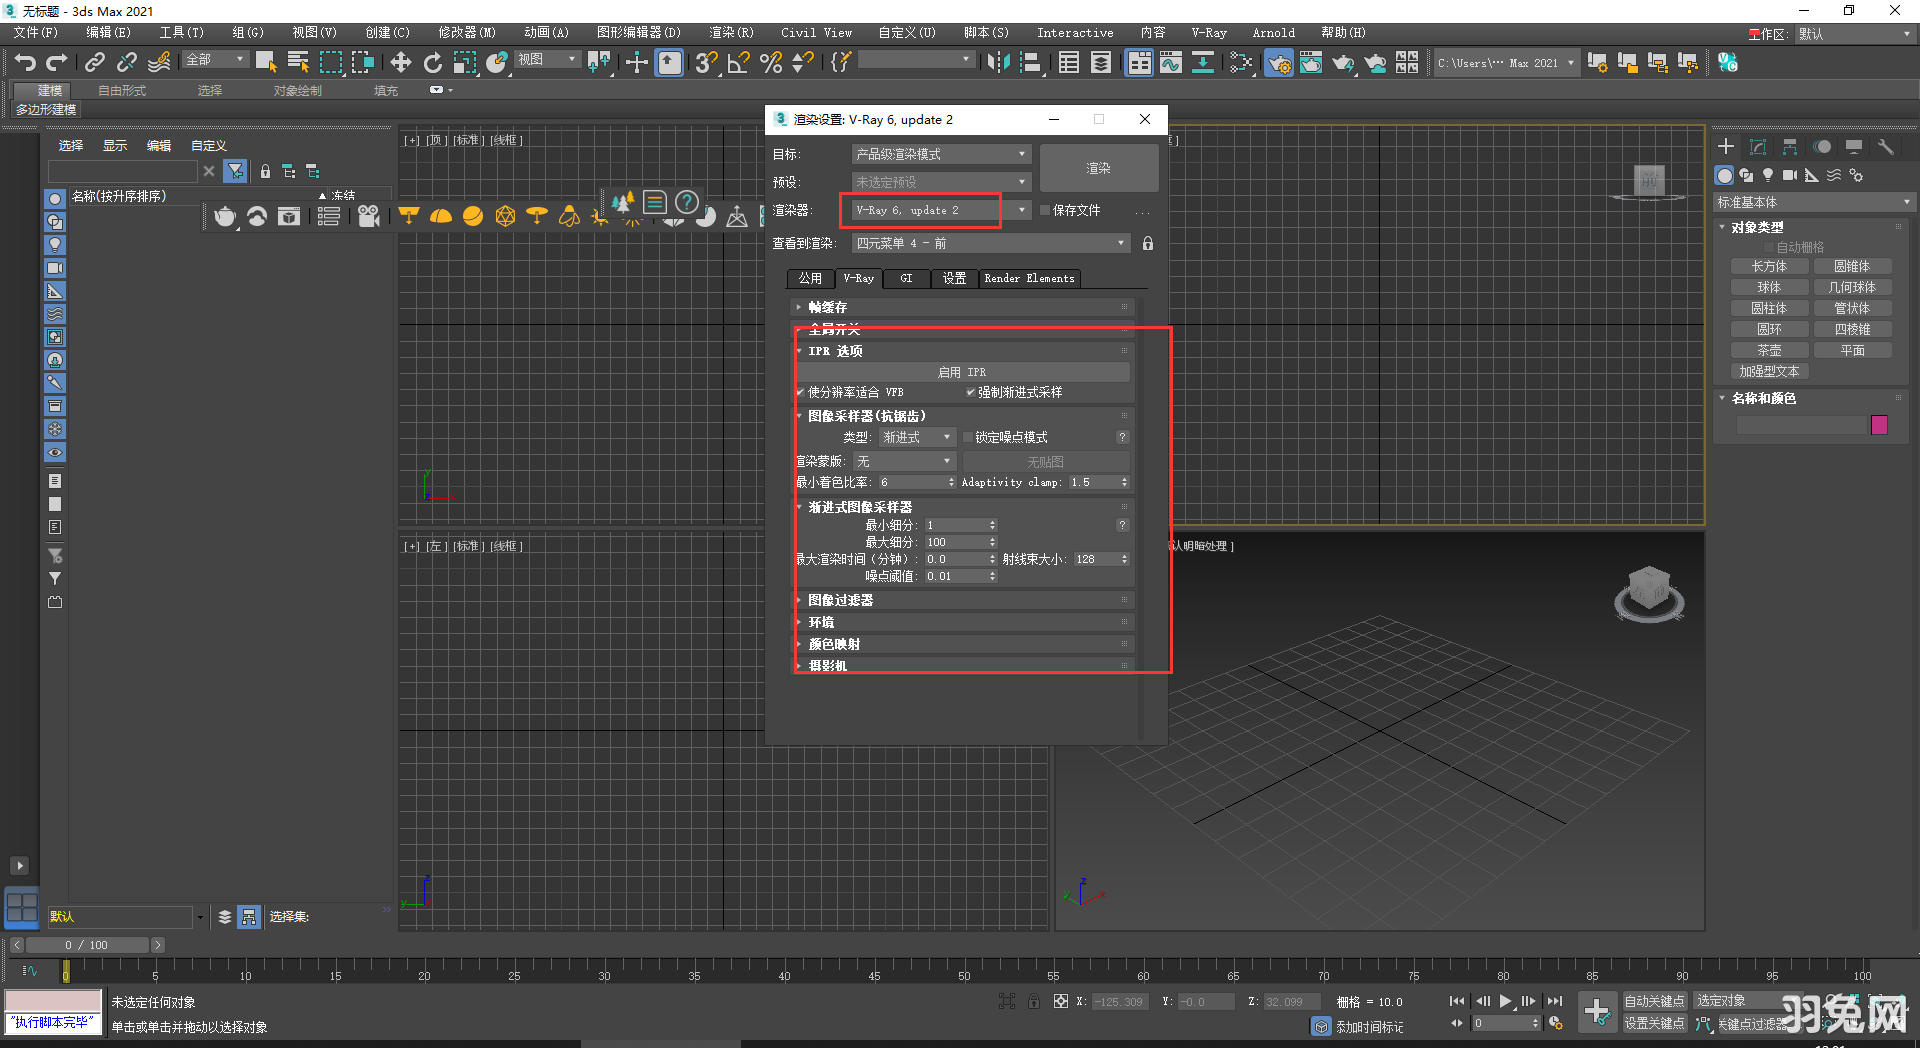
Task: Activate the Mirror tool
Action: (x=998, y=62)
